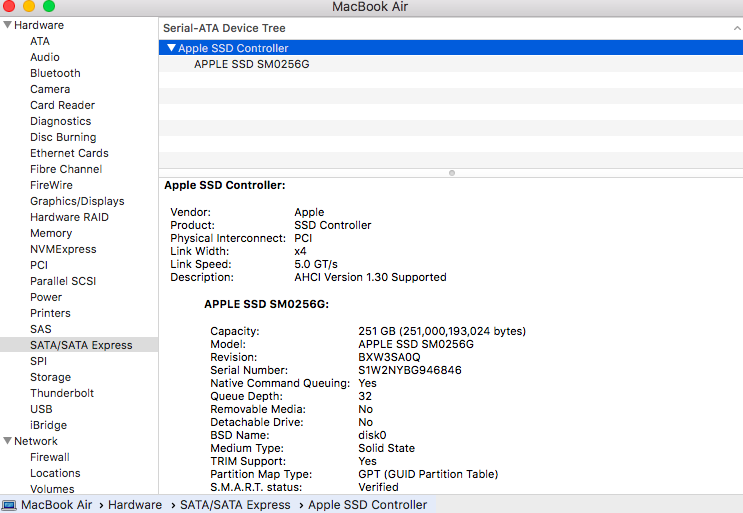Select the APPLE SSD SM0256G device row
This screenshot has height=513, width=743.
[x=451, y=64]
